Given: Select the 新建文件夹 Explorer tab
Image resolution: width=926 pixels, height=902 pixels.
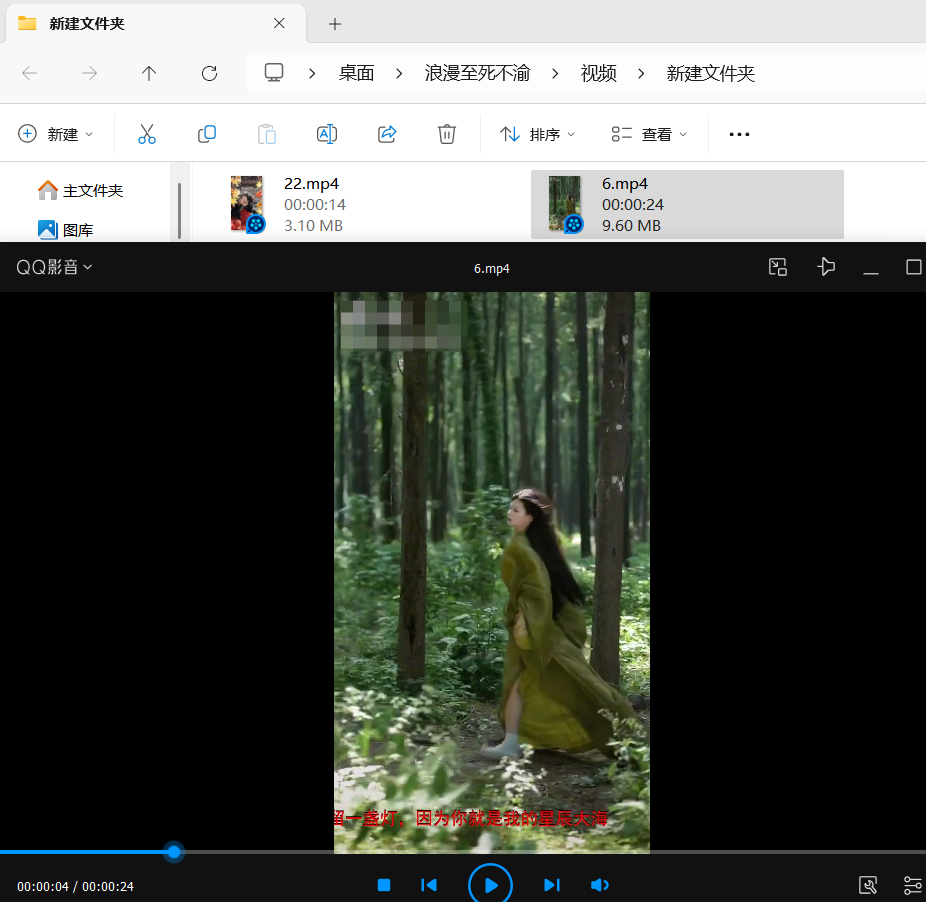Looking at the screenshot, I should point(156,24).
